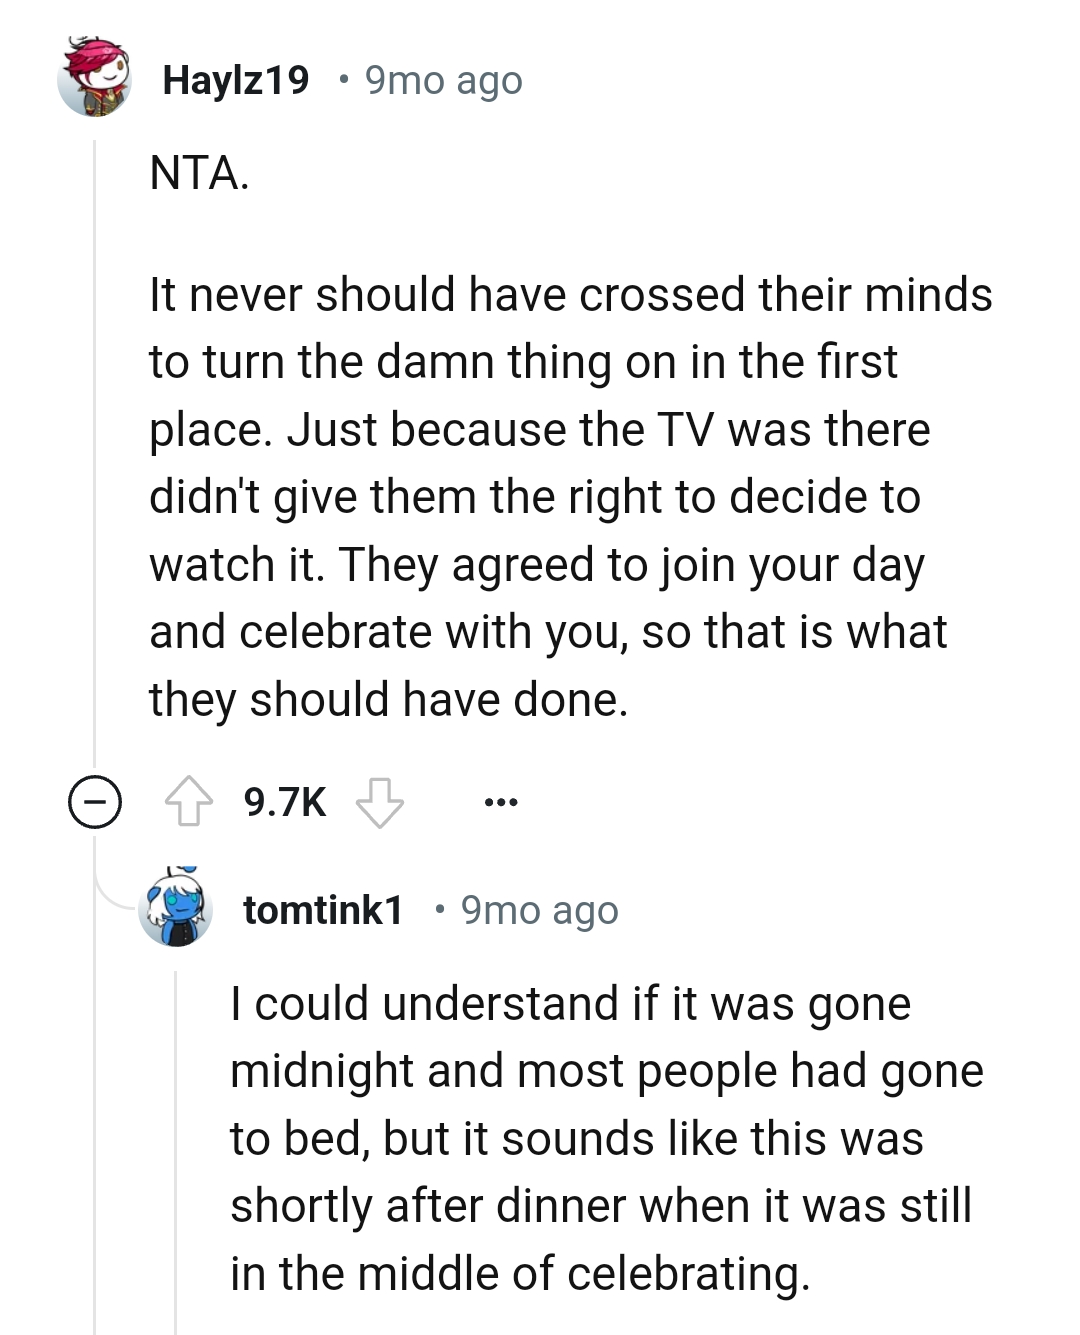This screenshot has width=1080, height=1335.
Task: Click Haylz19's snoo avatar
Action: pos(95,80)
